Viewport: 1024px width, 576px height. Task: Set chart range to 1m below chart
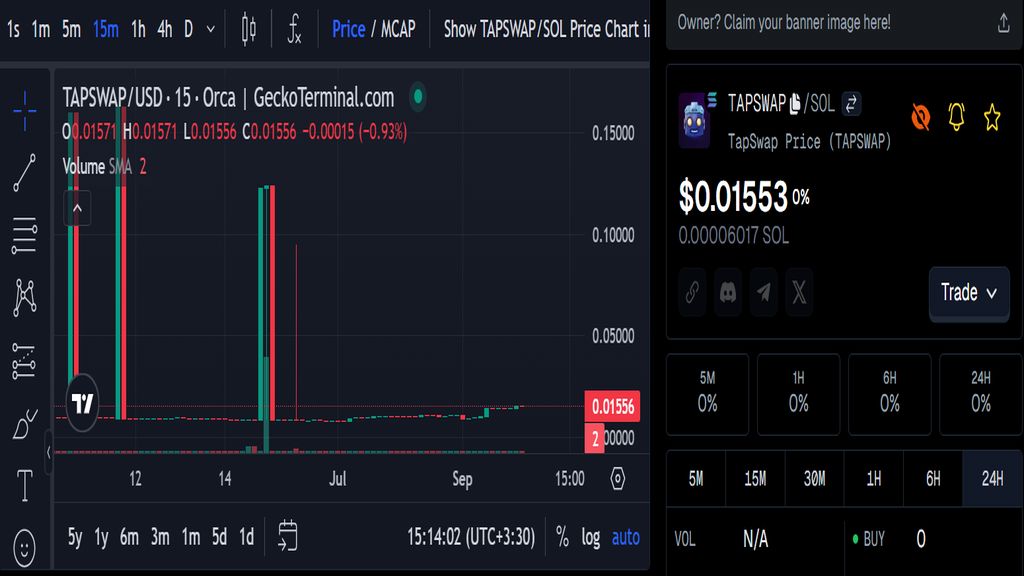click(191, 537)
